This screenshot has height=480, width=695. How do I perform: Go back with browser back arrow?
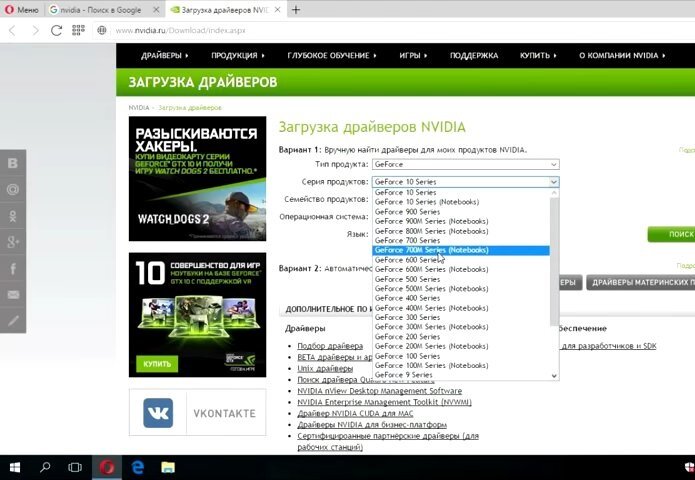click(x=12, y=30)
